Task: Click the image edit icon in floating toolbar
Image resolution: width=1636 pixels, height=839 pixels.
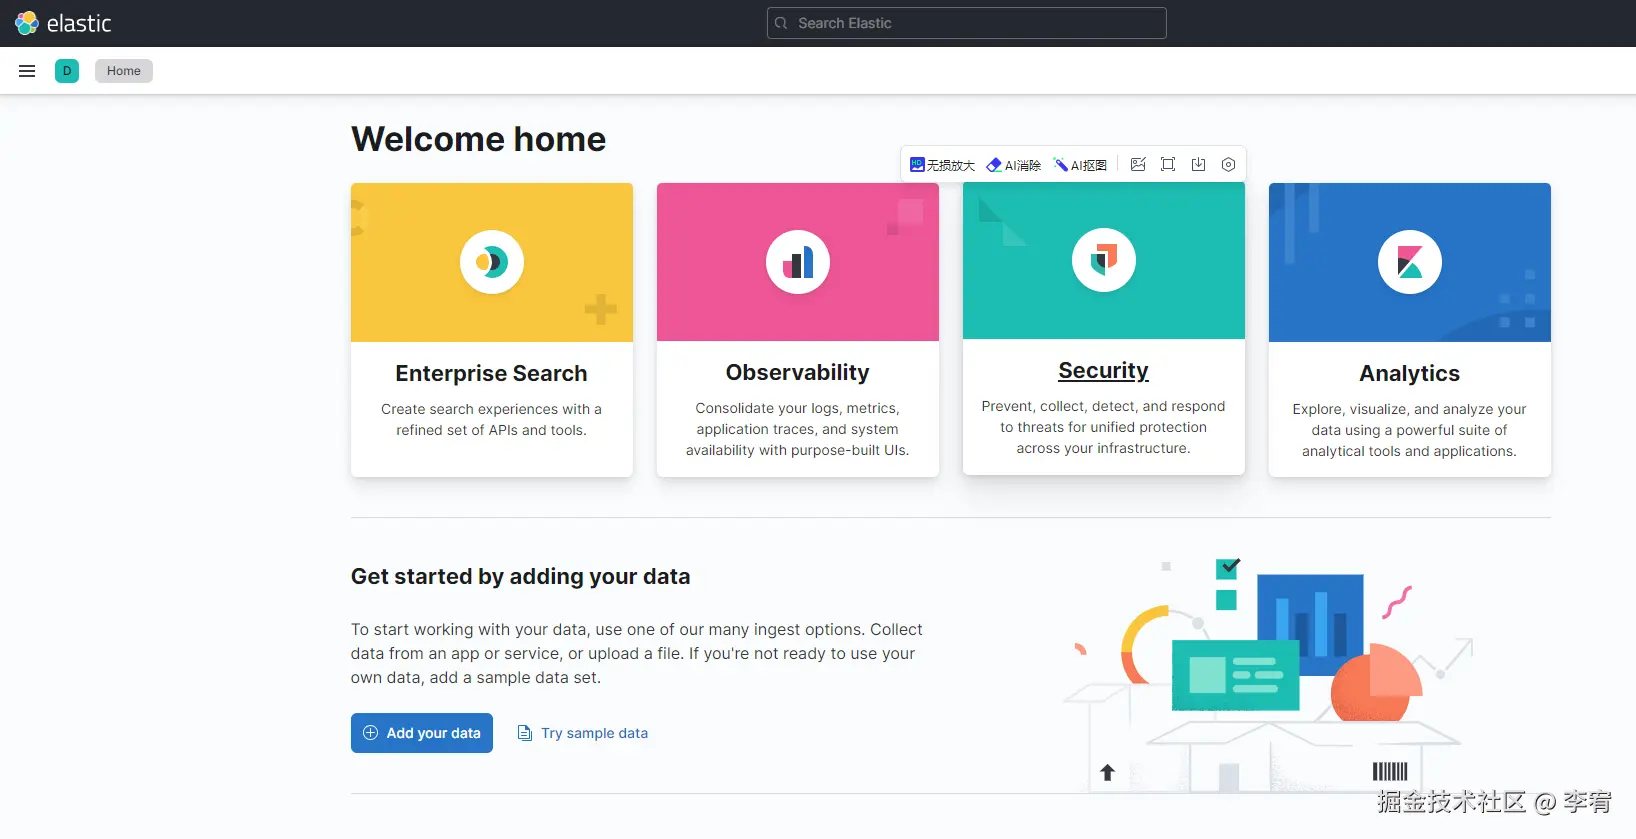Action: 1138,164
